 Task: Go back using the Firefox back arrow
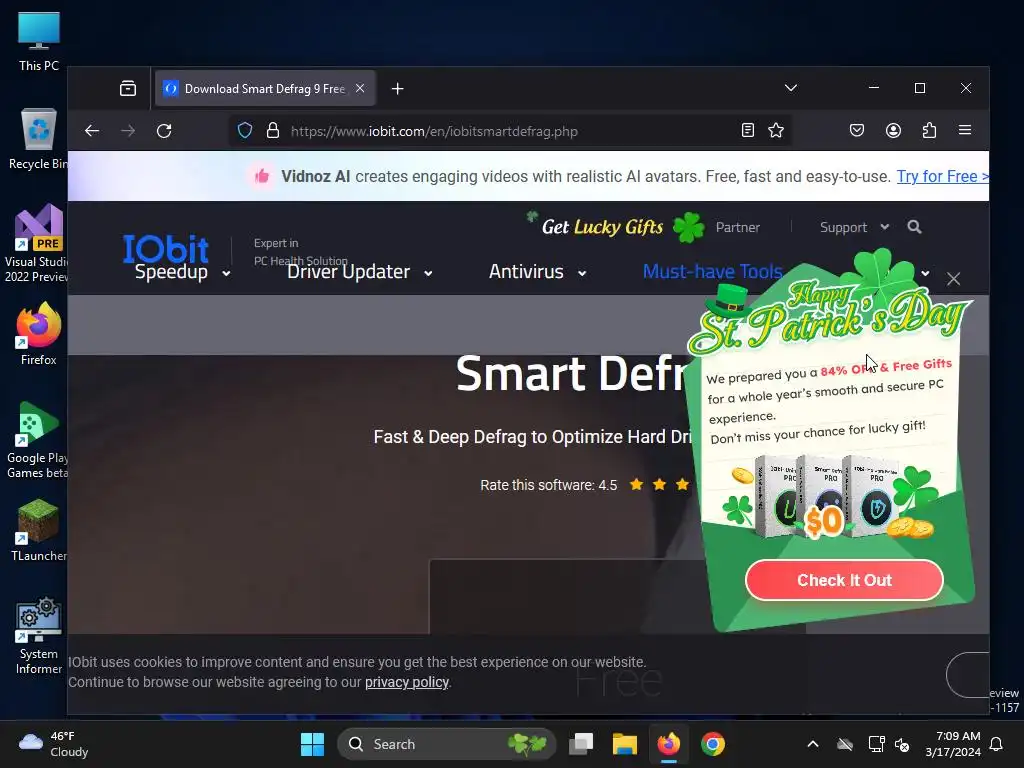pyautogui.click(x=92, y=131)
